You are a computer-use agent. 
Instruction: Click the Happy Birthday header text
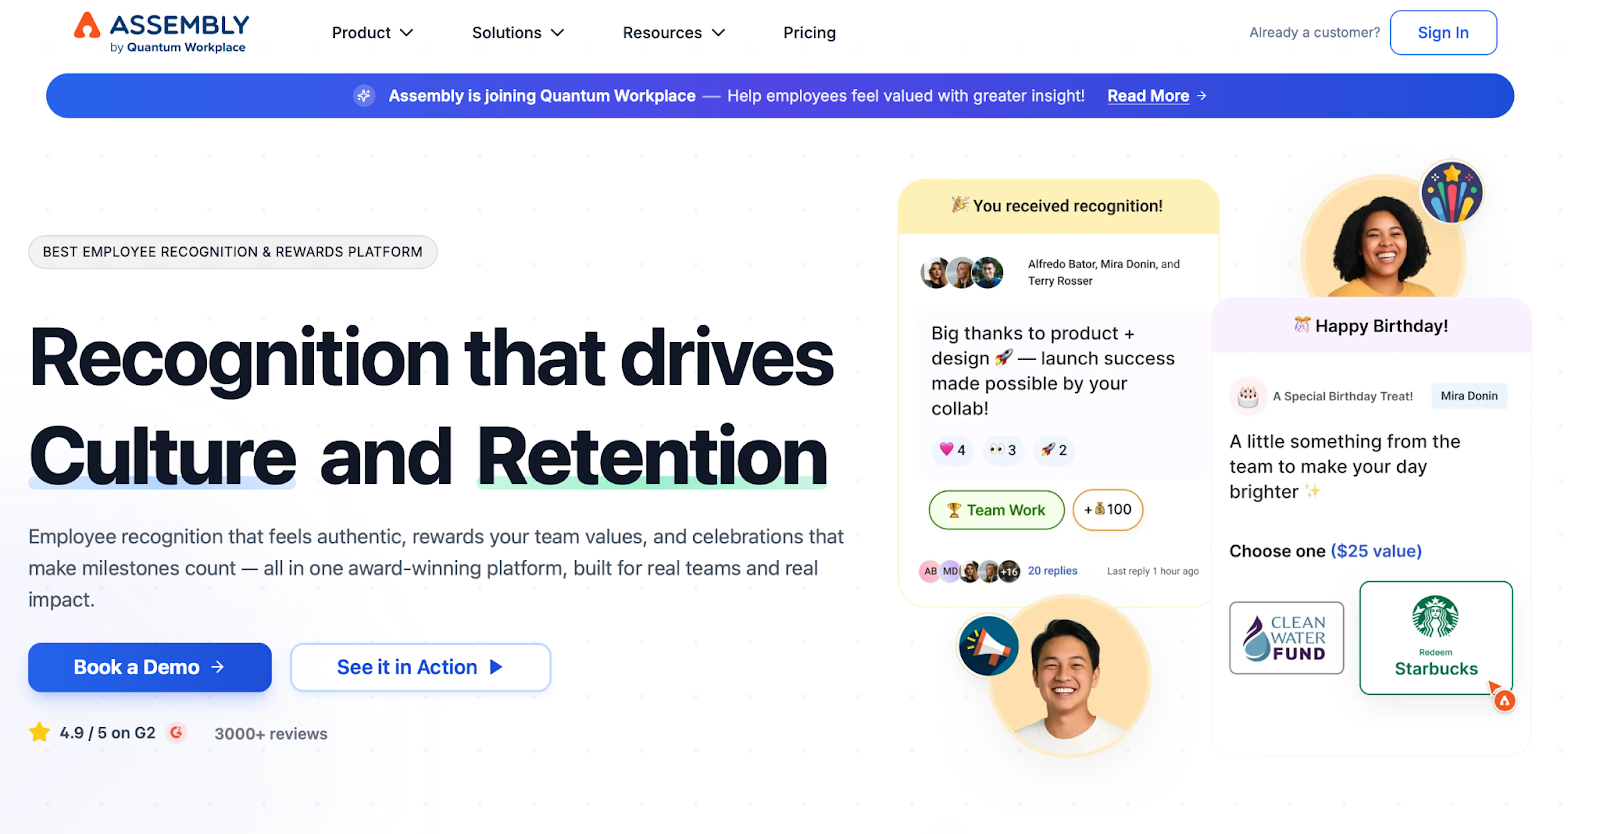coord(1381,326)
